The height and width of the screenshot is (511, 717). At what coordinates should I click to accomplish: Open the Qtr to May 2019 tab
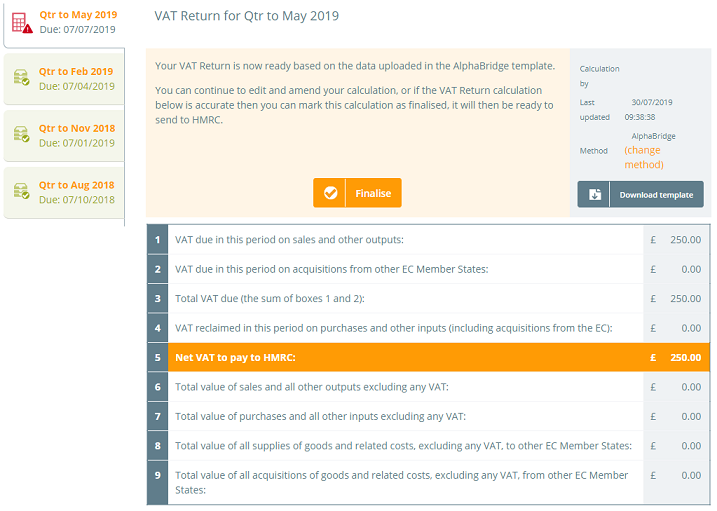click(64, 23)
